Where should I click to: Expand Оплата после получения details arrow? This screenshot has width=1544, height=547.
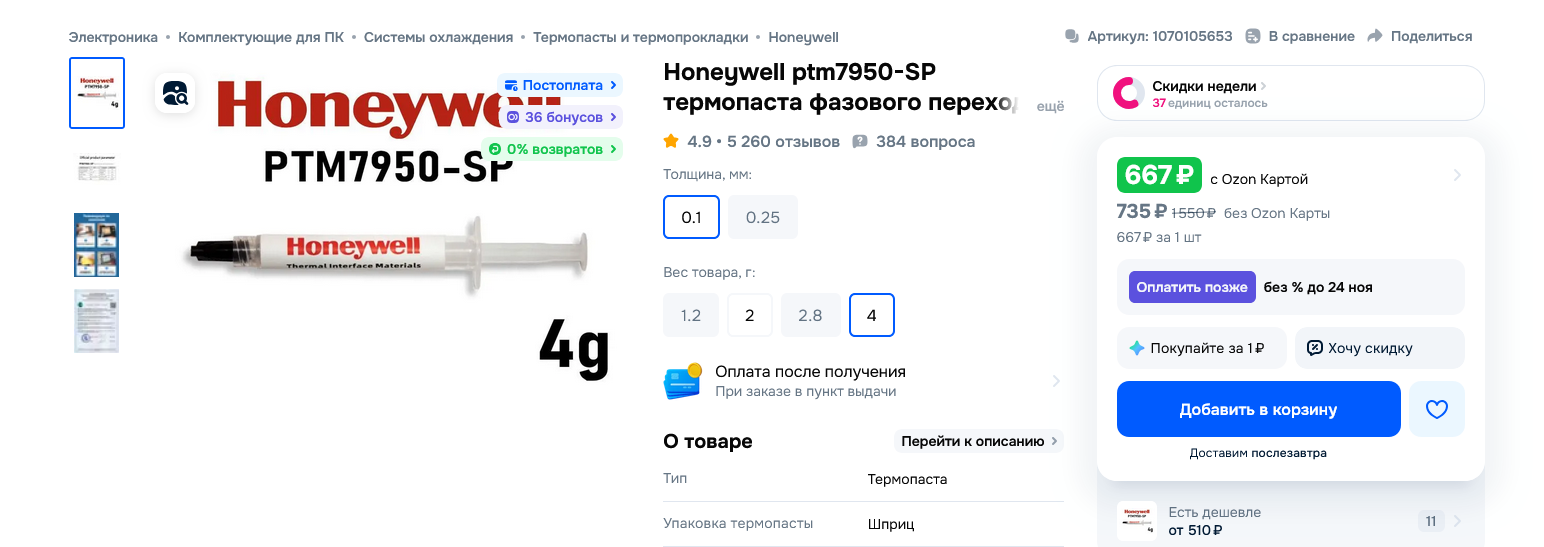click(1056, 381)
